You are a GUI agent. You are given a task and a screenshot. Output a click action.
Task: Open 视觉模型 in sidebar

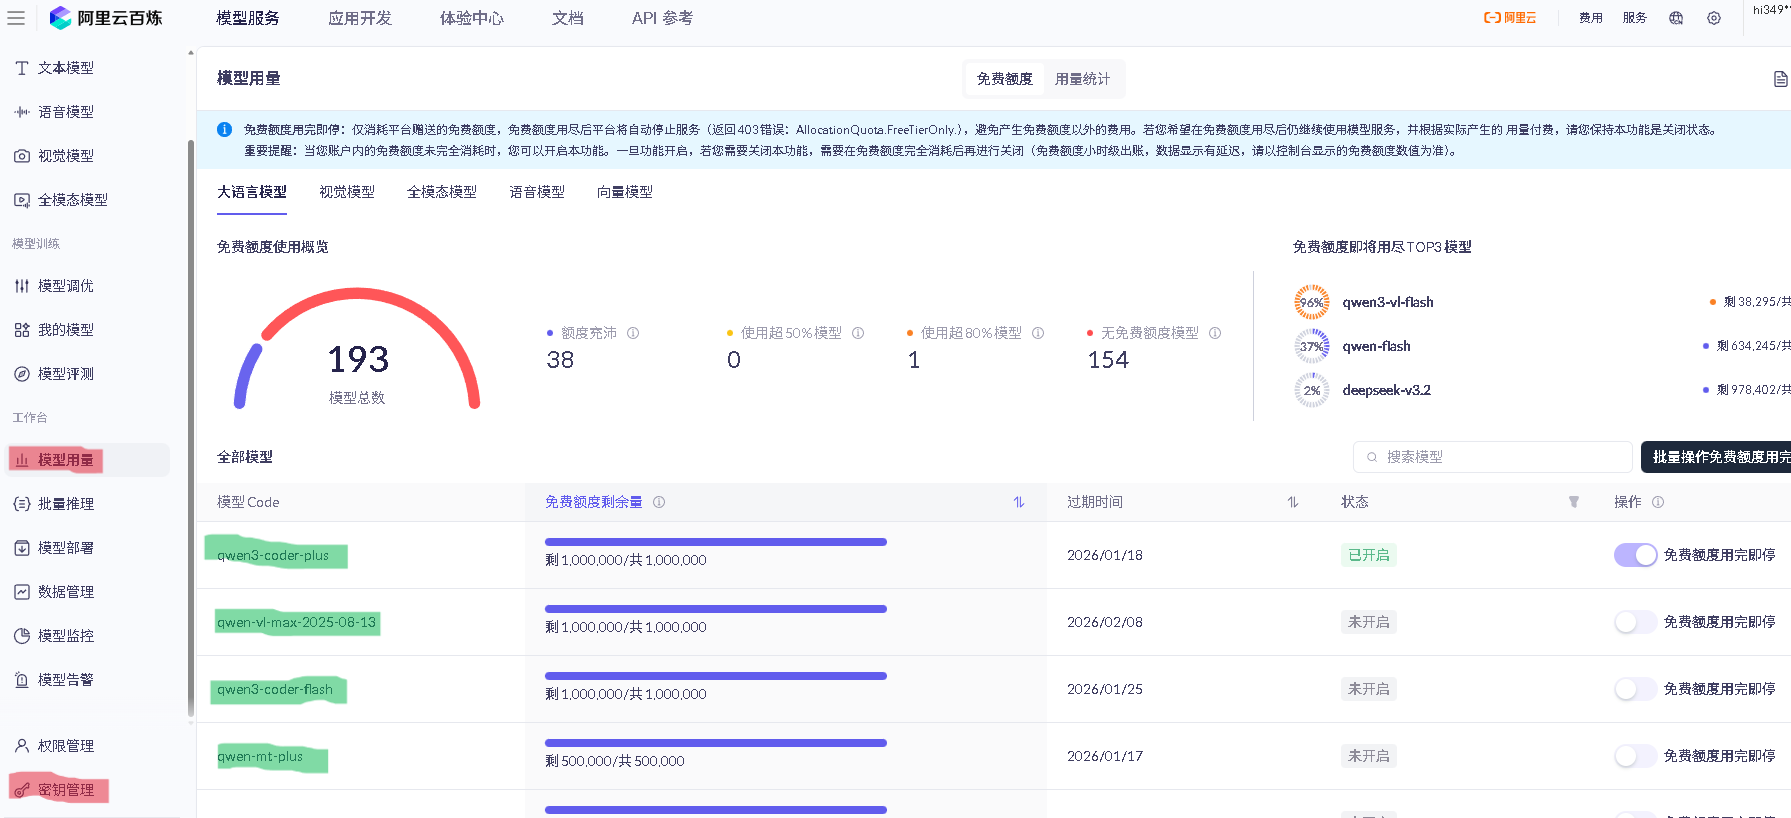tap(66, 156)
